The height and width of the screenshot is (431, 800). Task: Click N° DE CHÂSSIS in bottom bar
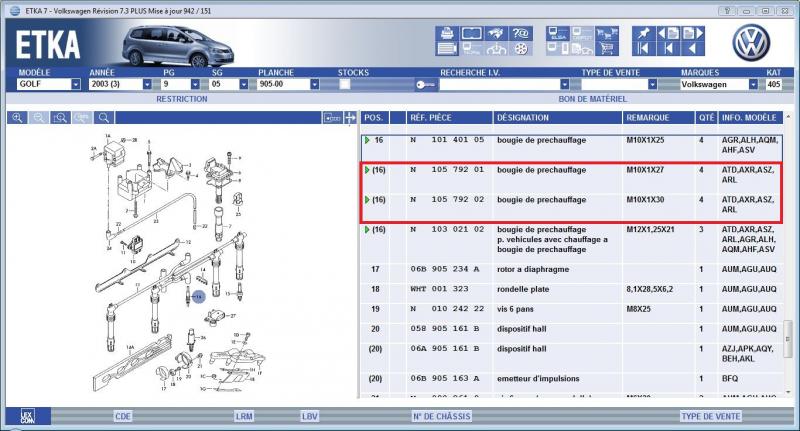(442, 416)
